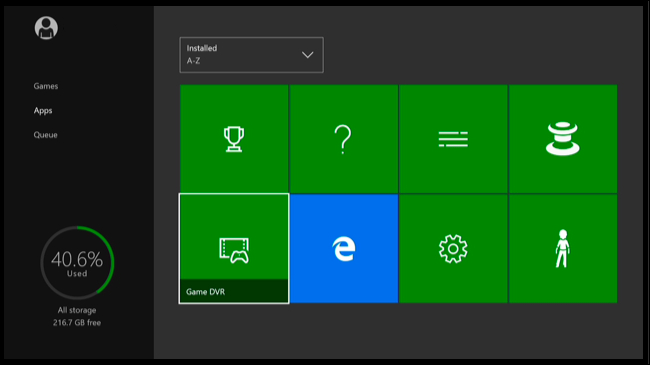The height and width of the screenshot is (365, 650).
Task: Open the Avatar figure tile
Action: point(563,248)
